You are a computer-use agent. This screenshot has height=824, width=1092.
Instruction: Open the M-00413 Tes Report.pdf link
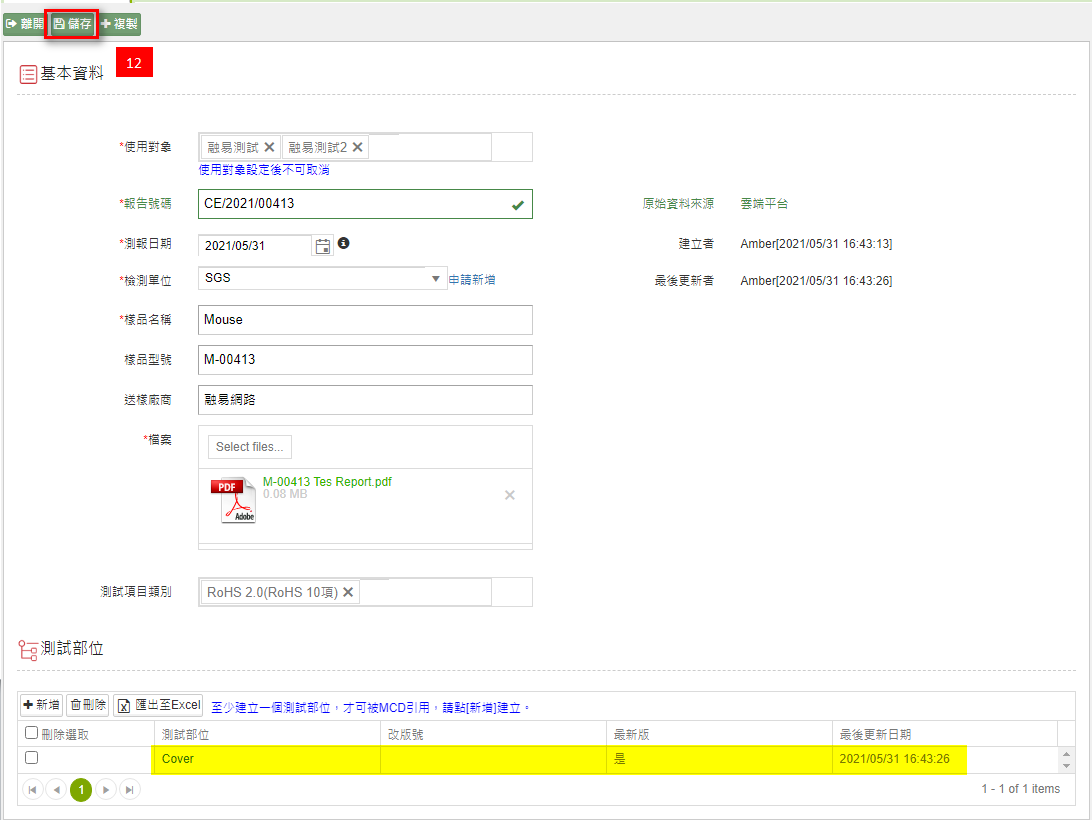point(327,482)
